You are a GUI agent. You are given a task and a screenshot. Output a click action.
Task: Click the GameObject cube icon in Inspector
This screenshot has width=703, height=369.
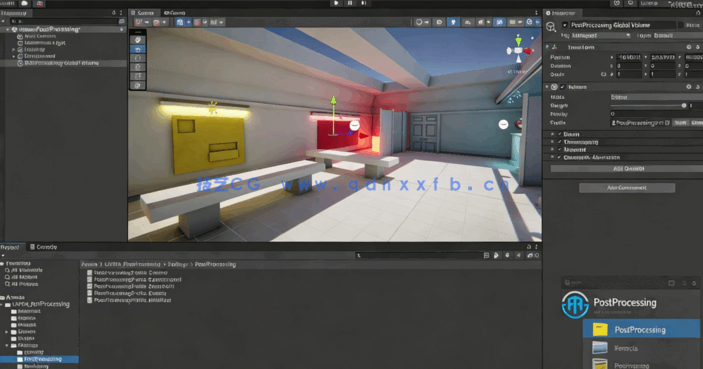(x=551, y=27)
